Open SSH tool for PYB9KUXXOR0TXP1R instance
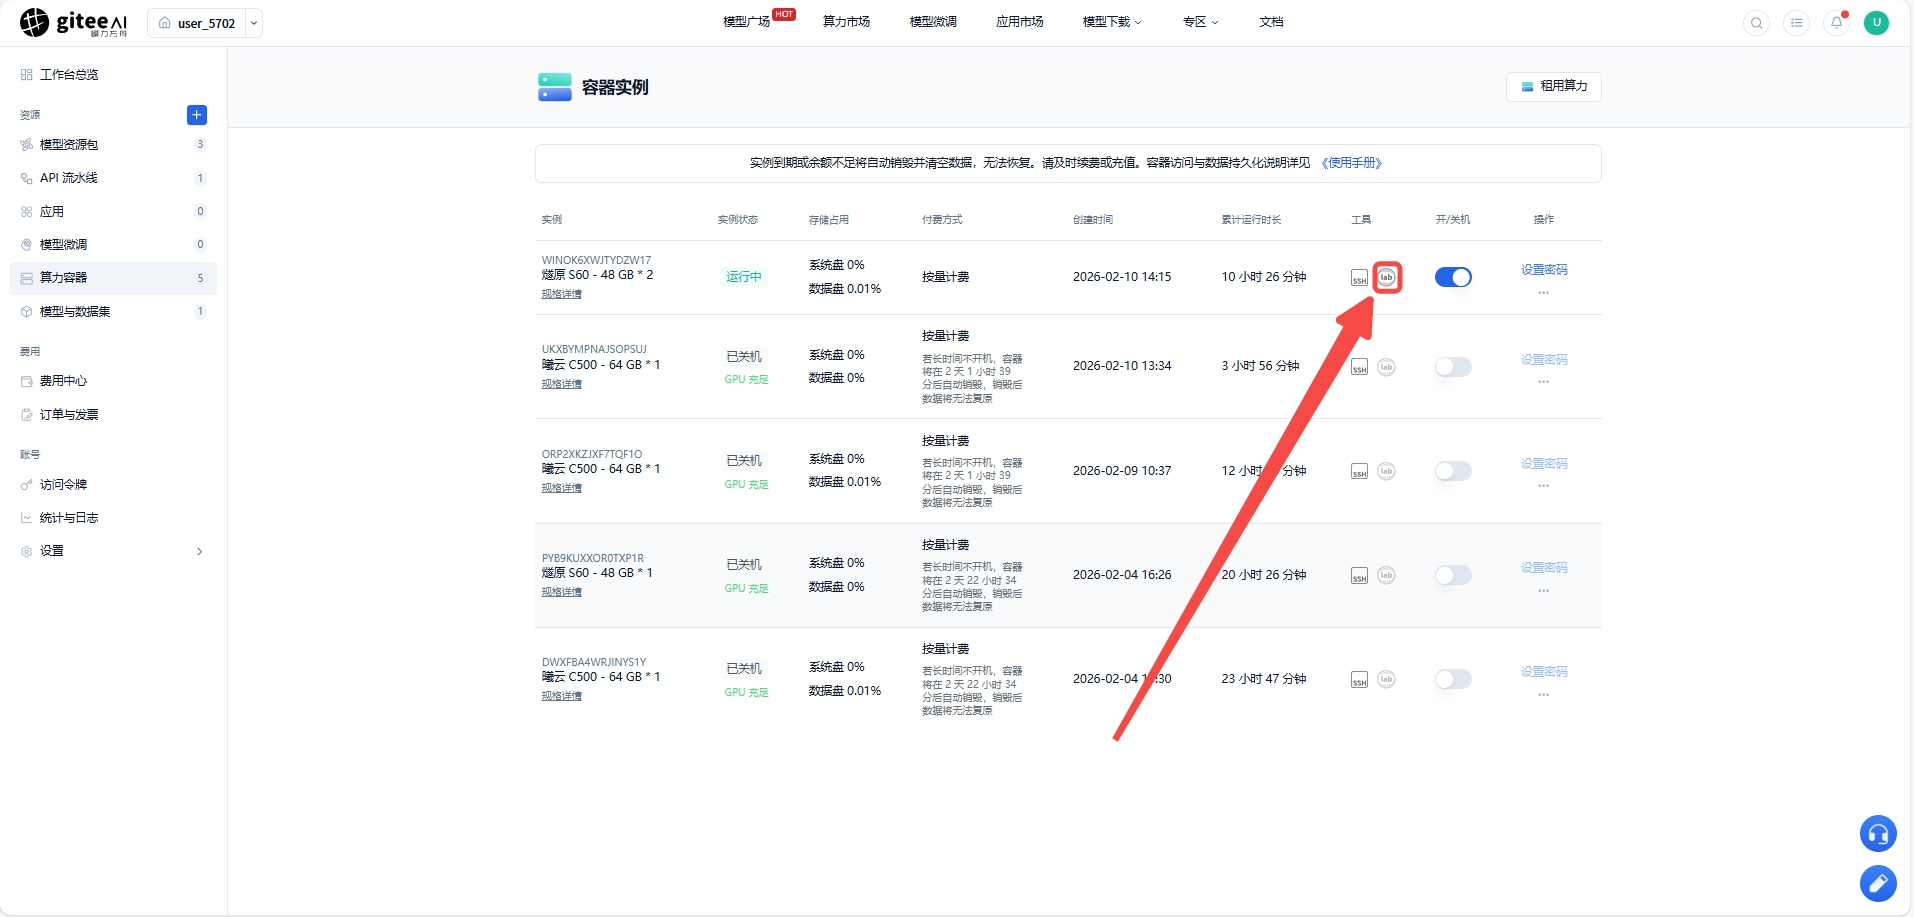The width and height of the screenshot is (1914, 917). 1359,575
